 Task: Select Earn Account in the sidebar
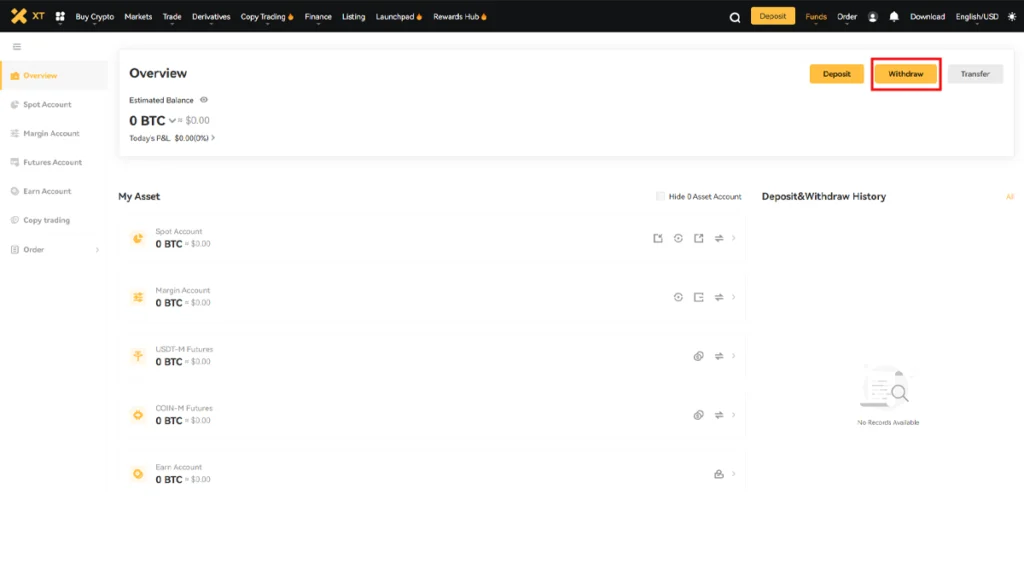pyautogui.click(x=54, y=191)
